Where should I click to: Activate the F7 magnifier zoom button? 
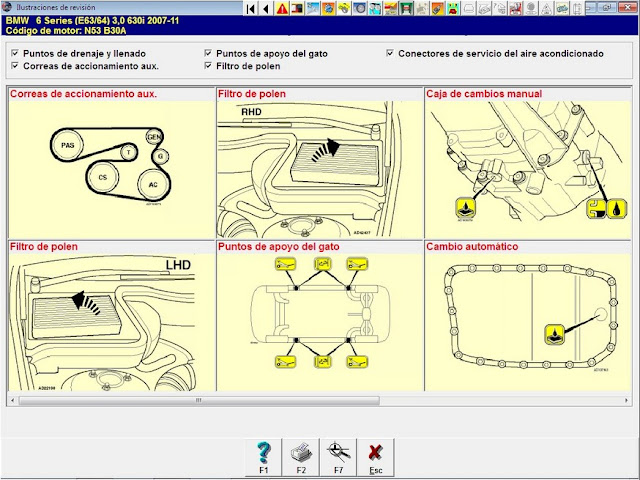[x=338, y=458]
